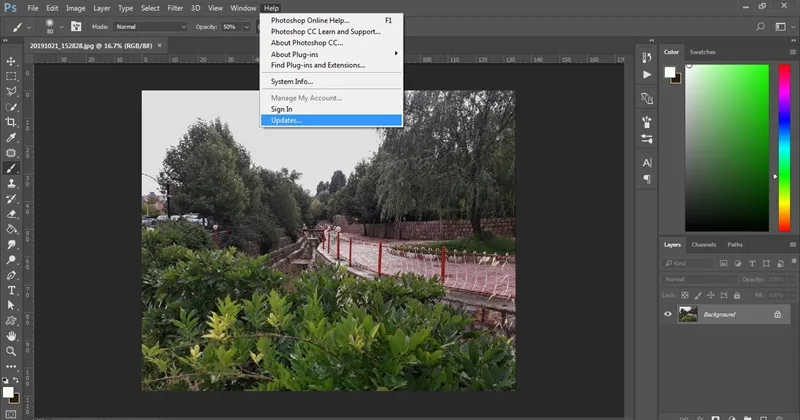Click the rainbow hue slider strip
The image size is (800, 420).
[784, 148]
